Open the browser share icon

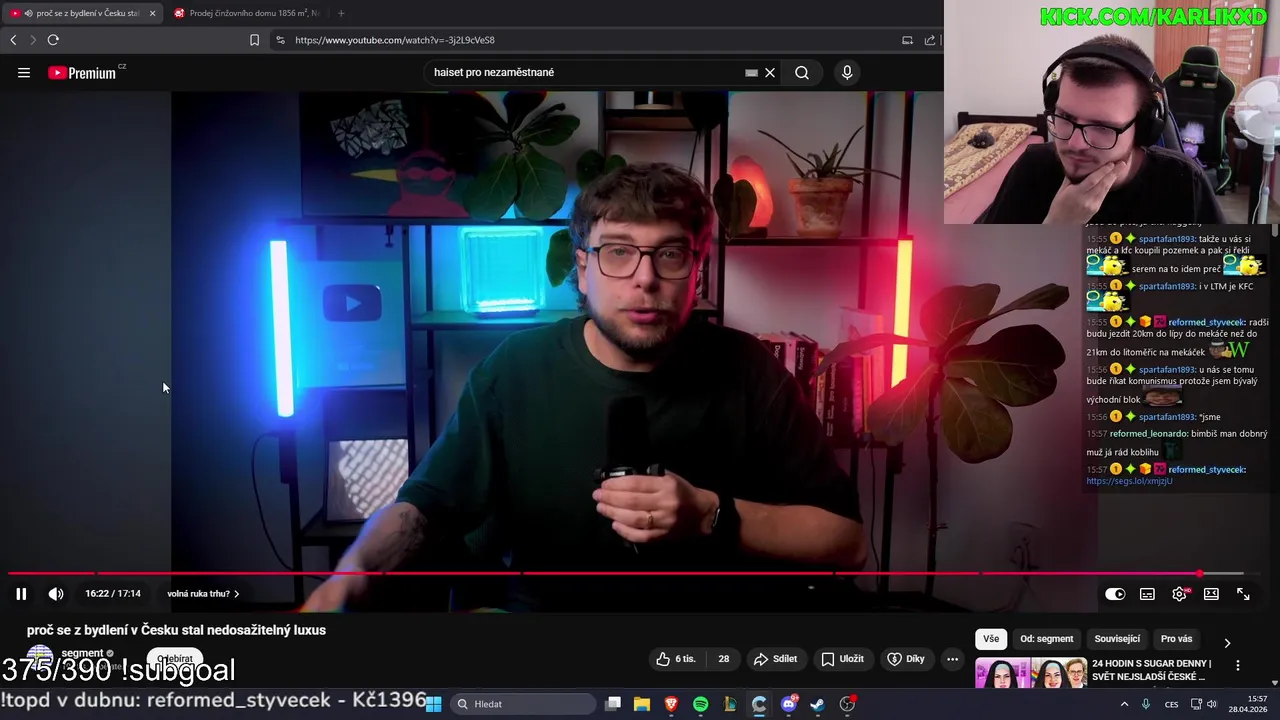click(x=930, y=40)
